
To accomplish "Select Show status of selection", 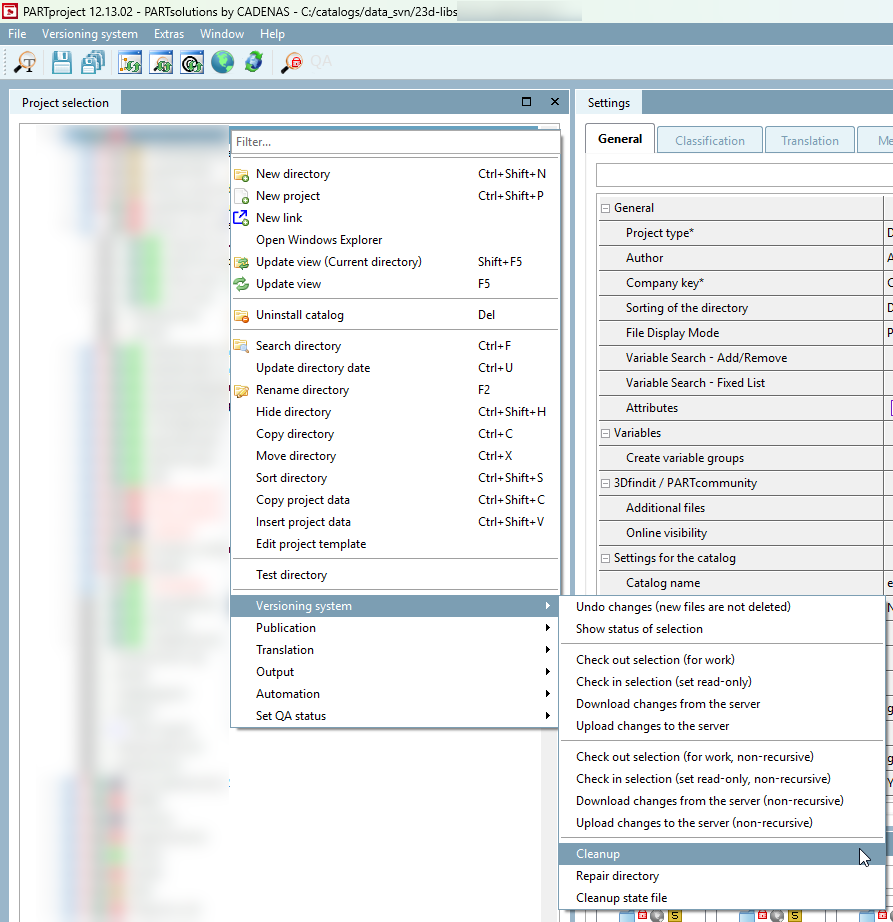I will (x=722, y=629).
